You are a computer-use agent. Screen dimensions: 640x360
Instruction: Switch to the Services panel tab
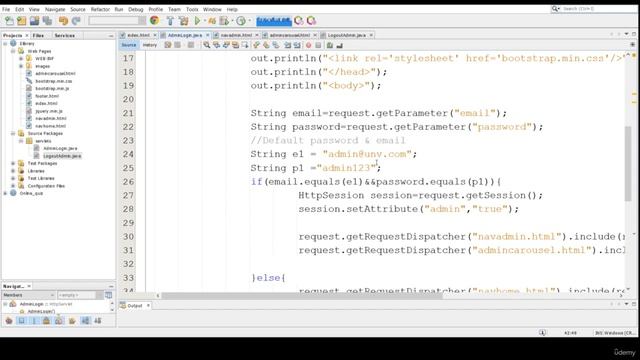(64, 36)
